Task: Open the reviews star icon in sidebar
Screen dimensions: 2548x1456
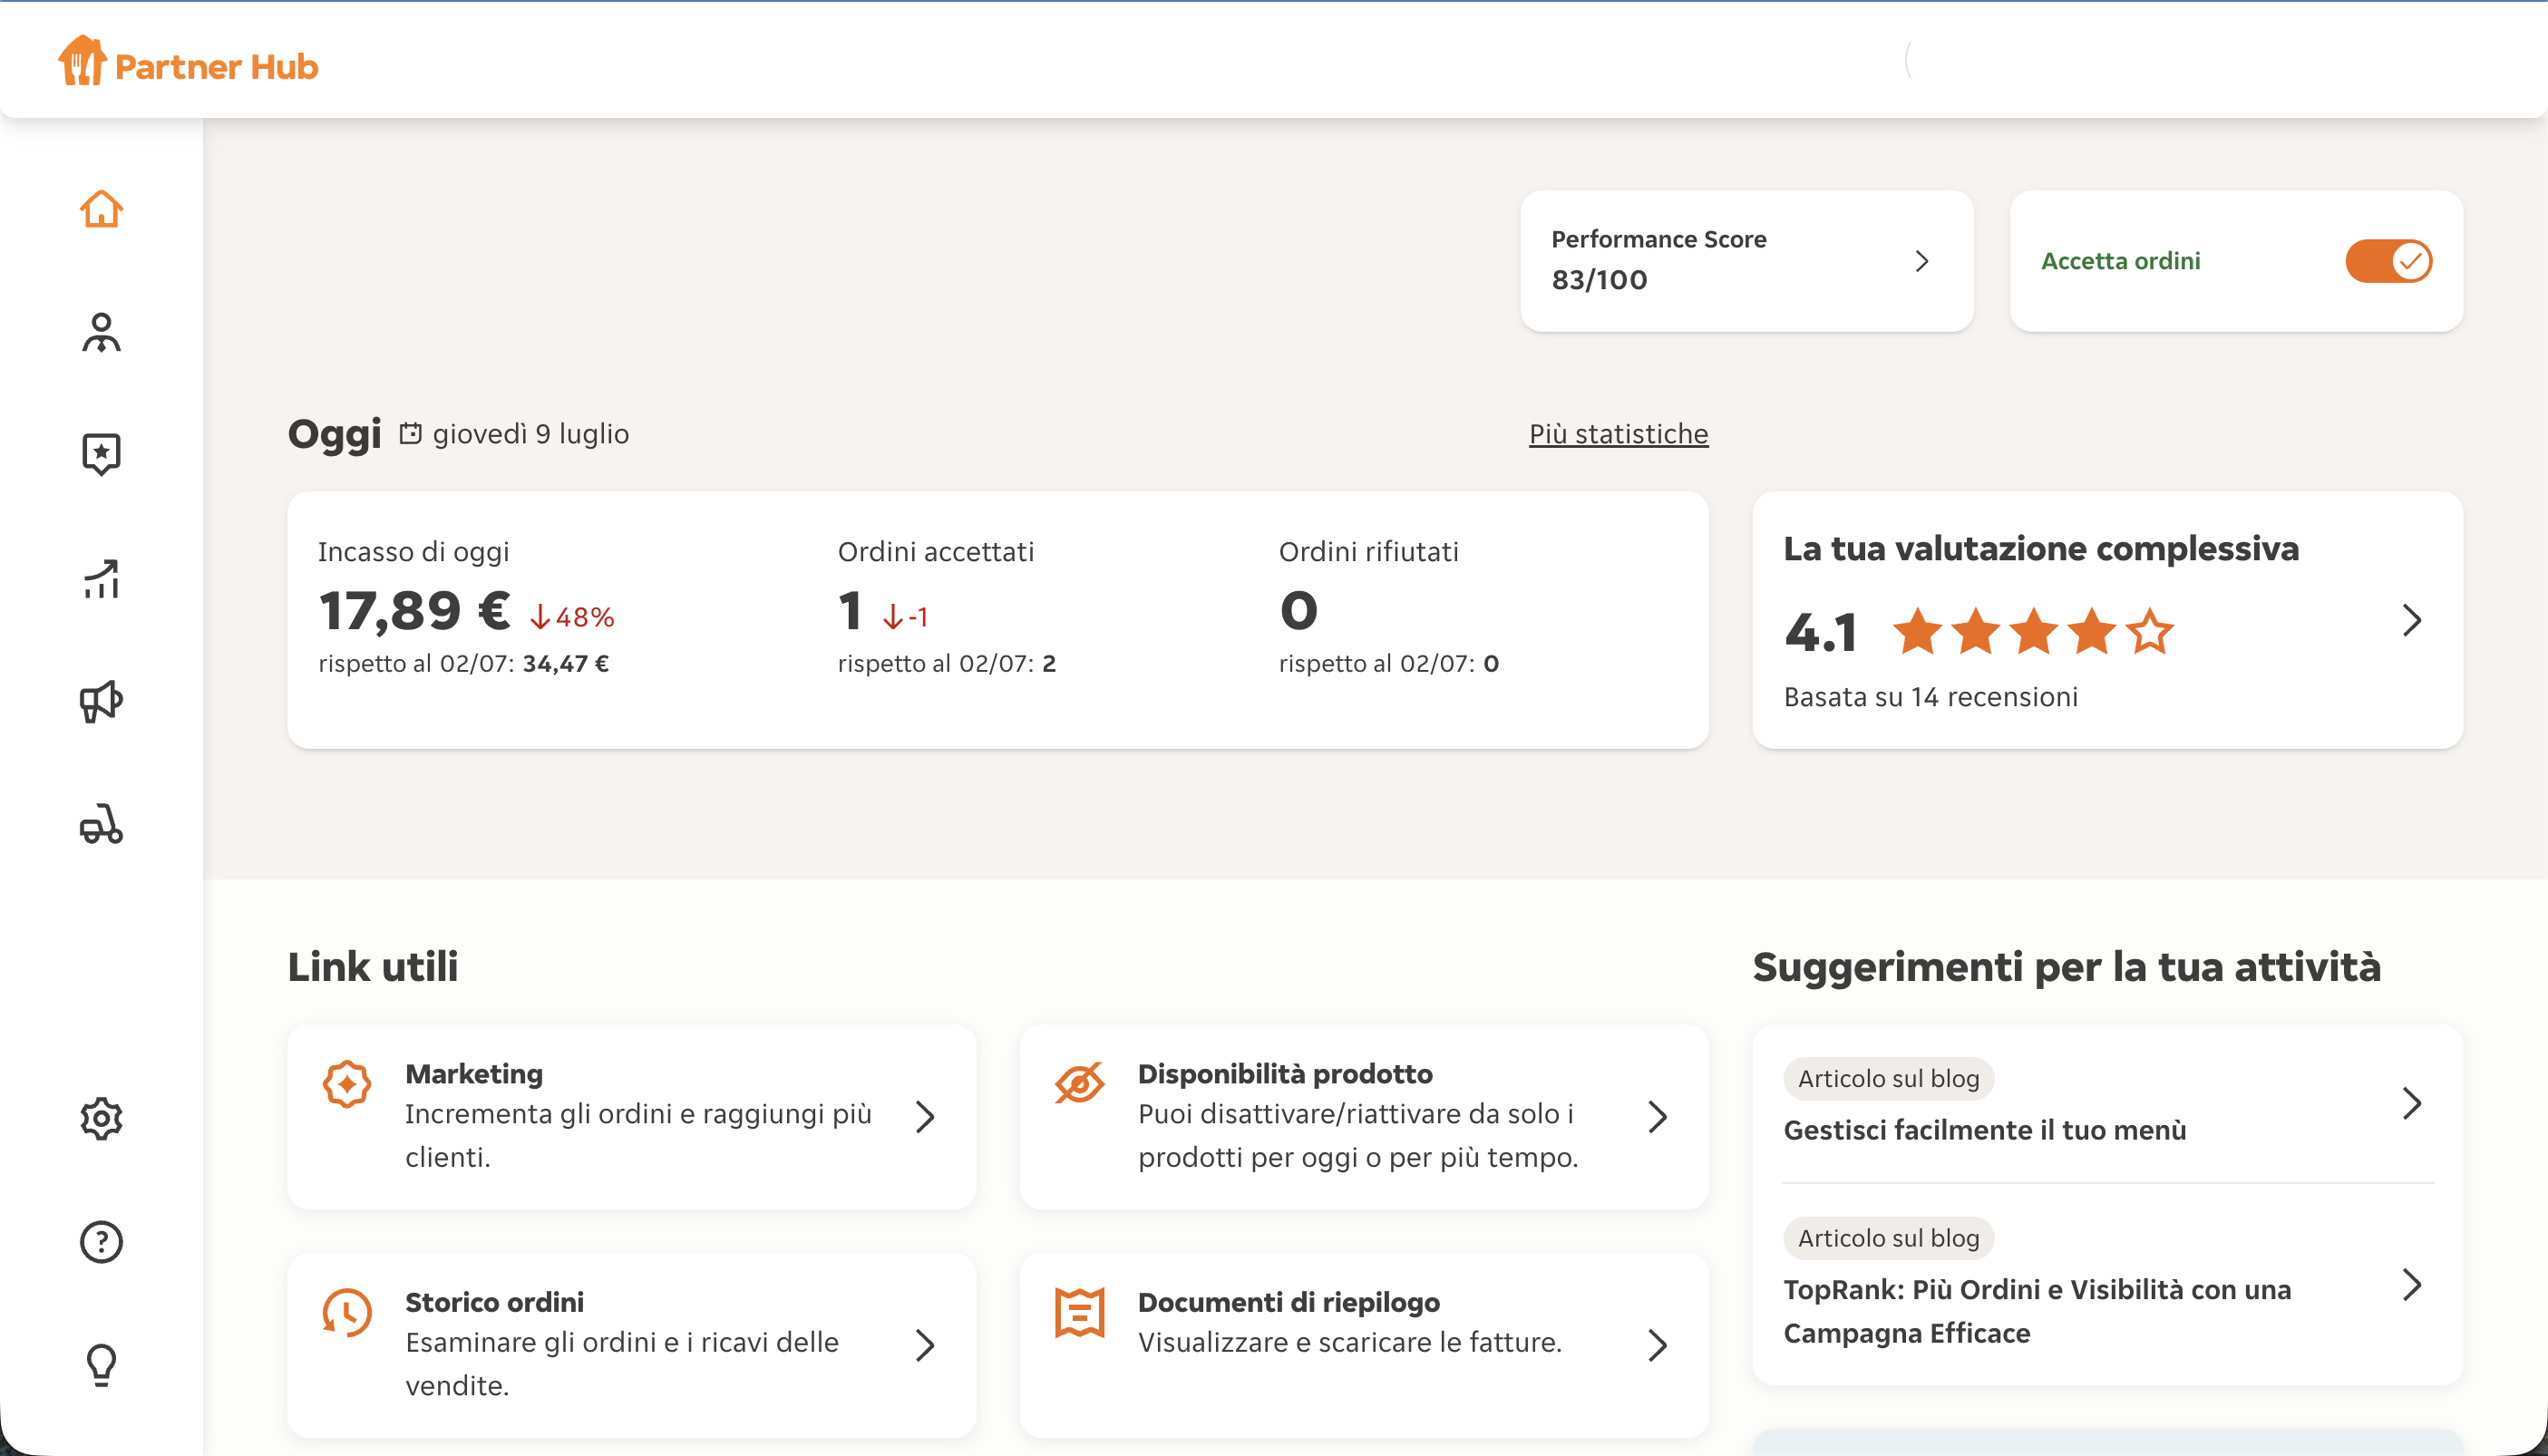Action: pyautogui.click(x=101, y=455)
